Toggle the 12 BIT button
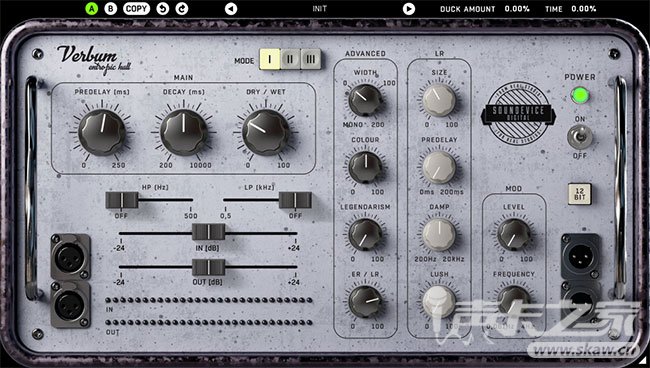650x368 pixels. (x=580, y=194)
